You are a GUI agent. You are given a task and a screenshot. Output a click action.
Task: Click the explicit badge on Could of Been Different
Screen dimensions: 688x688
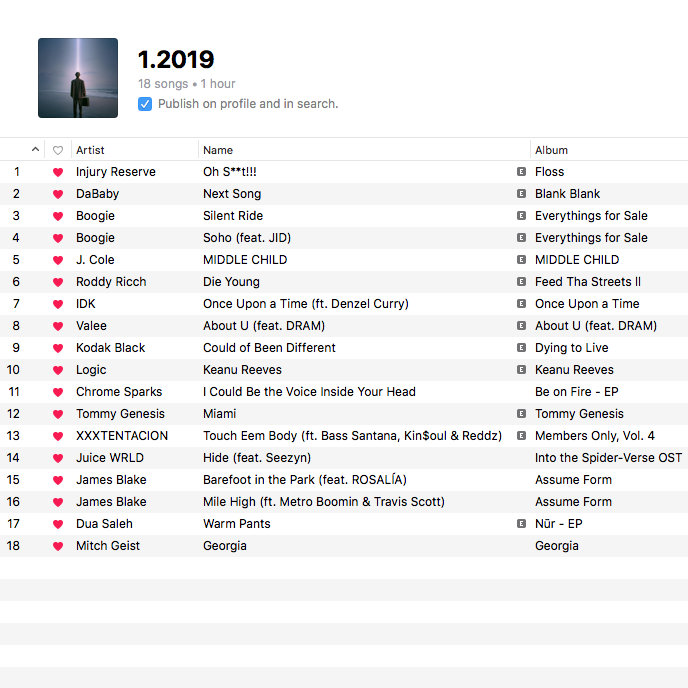pyautogui.click(x=521, y=348)
